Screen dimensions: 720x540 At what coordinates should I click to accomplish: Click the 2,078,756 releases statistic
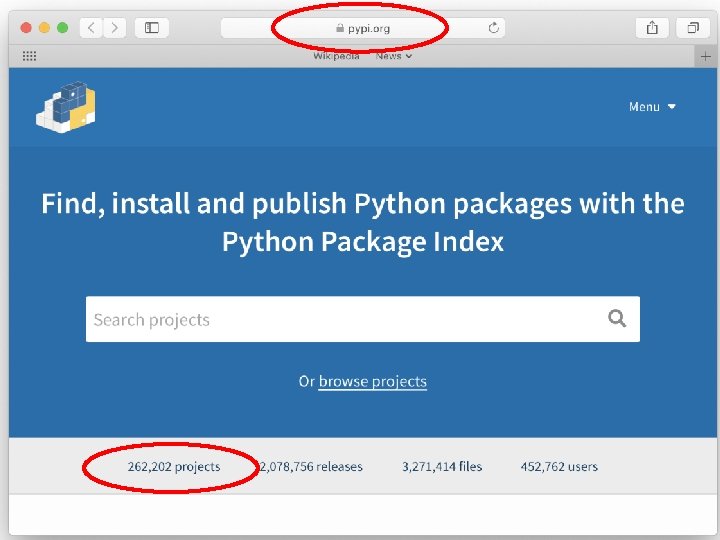tap(311, 467)
